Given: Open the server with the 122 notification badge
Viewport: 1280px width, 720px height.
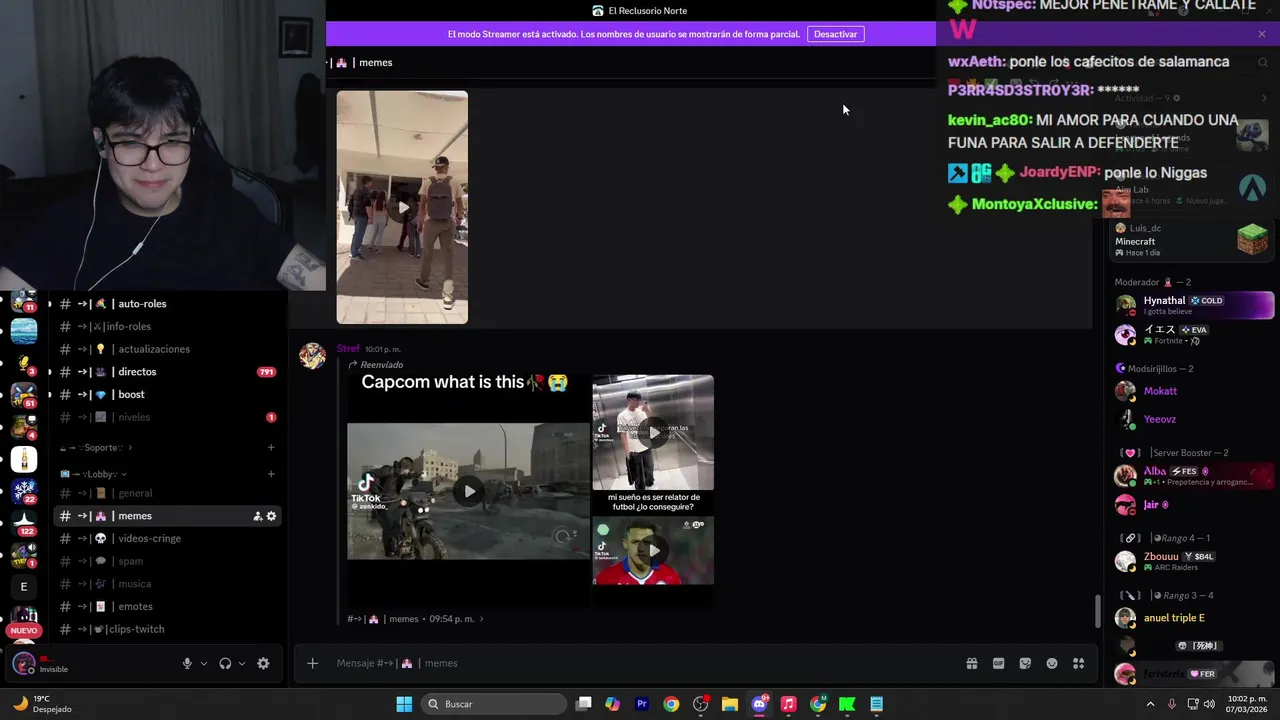Looking at the screenshot, I should pyautogui.click(x=24, y=521).
